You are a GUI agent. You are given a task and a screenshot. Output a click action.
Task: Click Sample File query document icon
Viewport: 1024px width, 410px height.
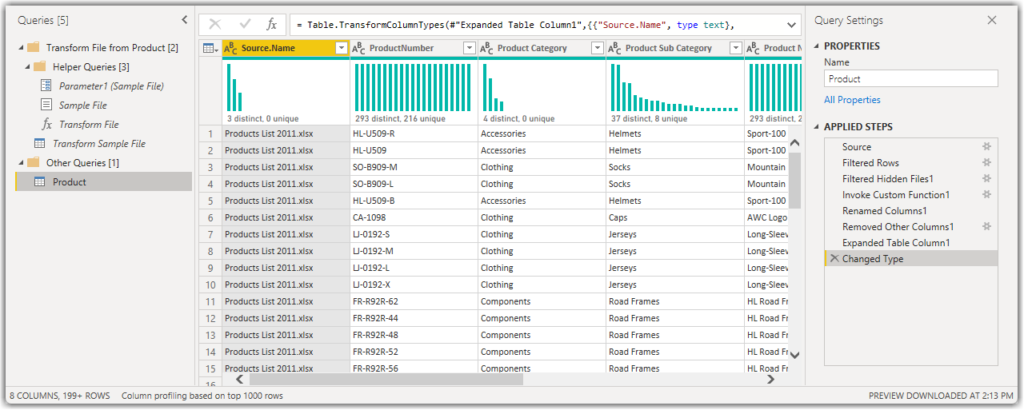[46, 105]
